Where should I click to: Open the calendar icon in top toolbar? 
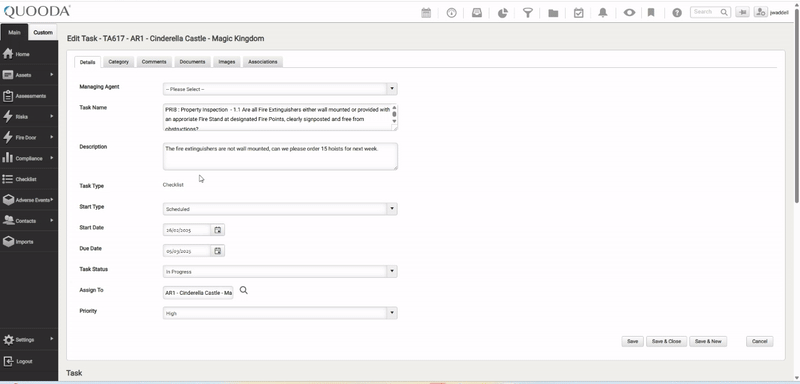coord(426,13)
